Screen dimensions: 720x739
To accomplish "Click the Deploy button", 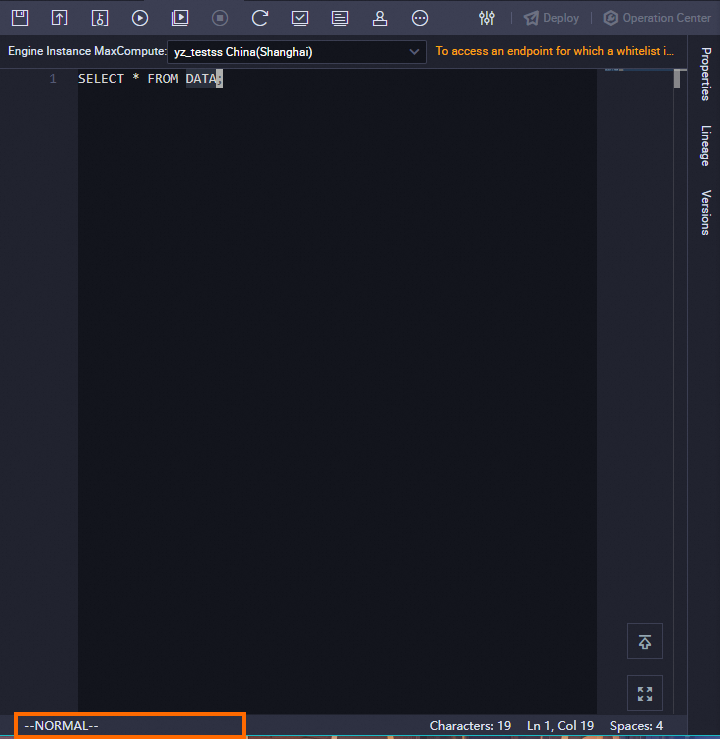I will (551, 18).
